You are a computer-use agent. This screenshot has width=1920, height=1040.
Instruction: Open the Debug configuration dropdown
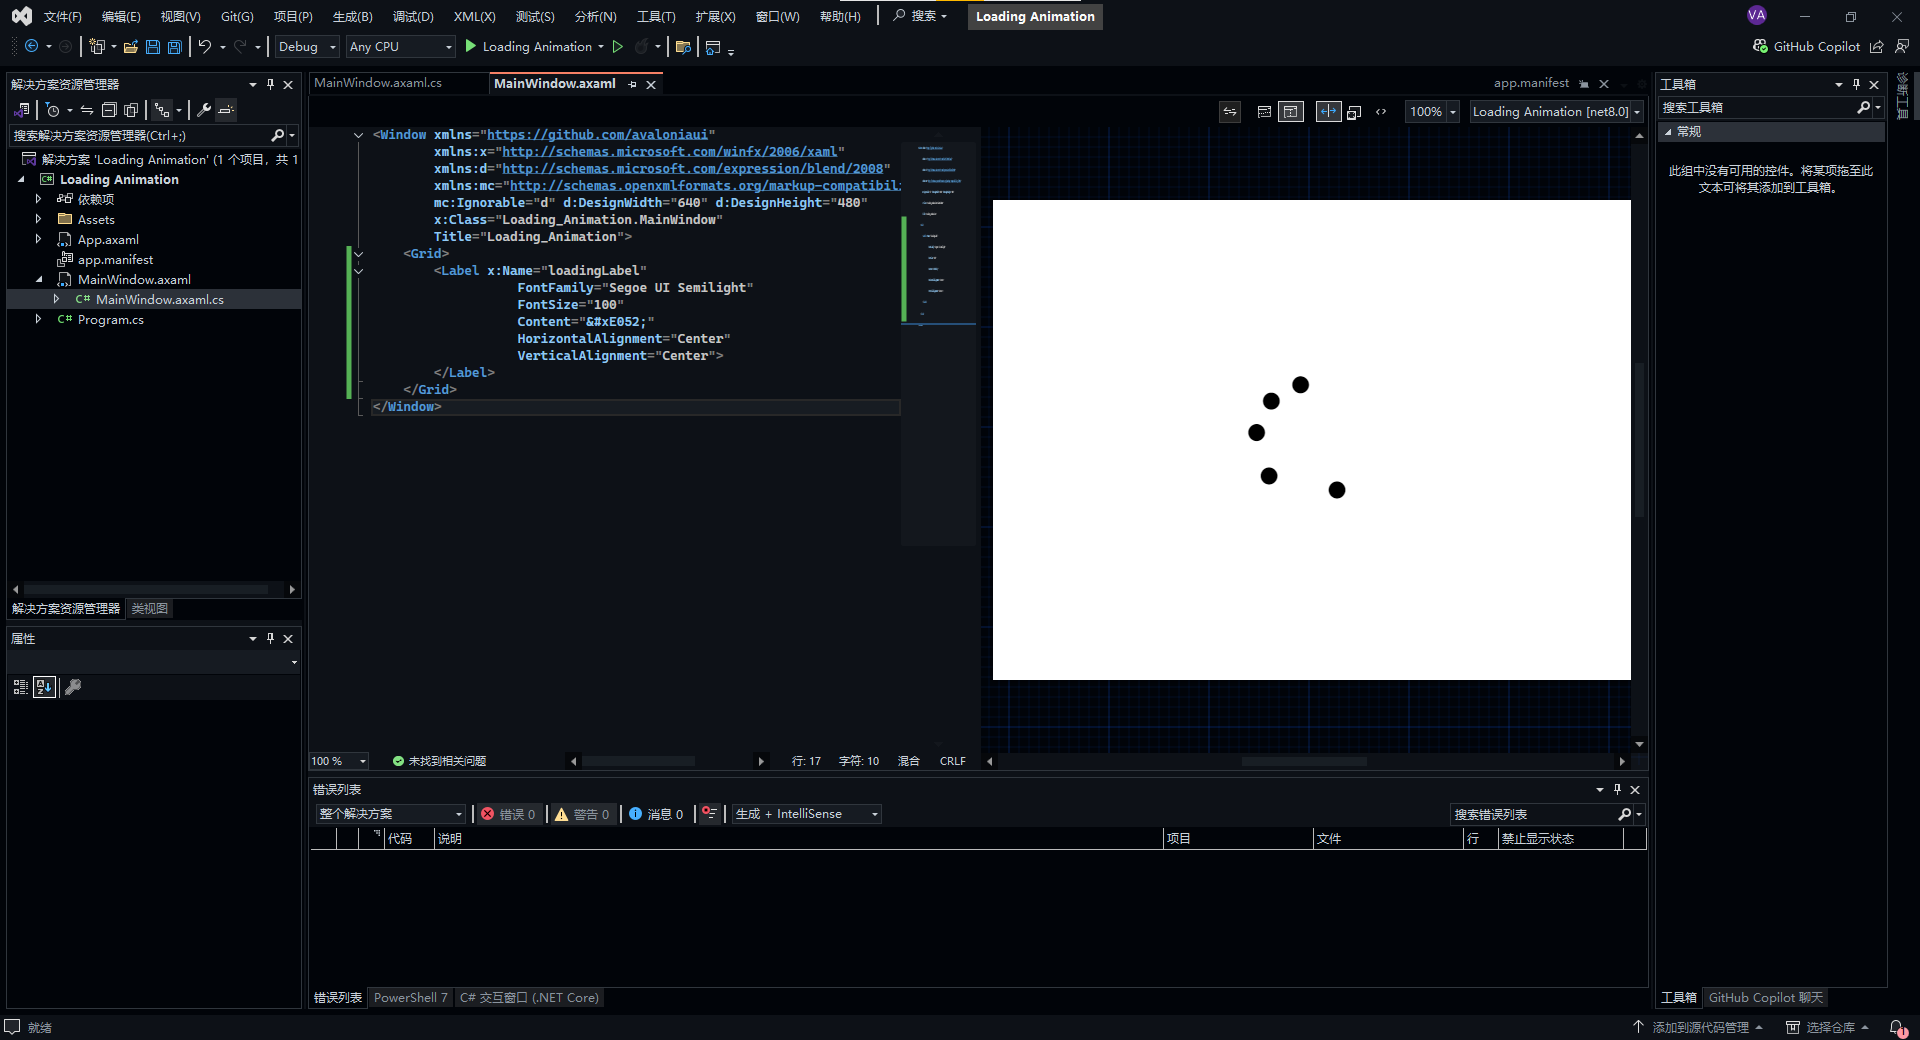[307, 47]
